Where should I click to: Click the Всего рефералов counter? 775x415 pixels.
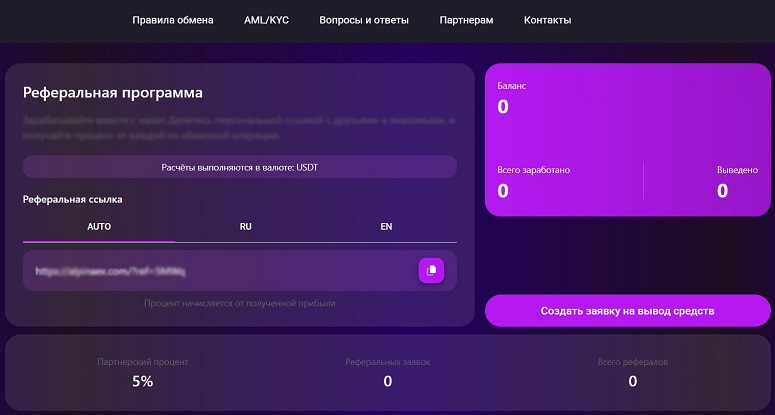click(x=633, y=381)
